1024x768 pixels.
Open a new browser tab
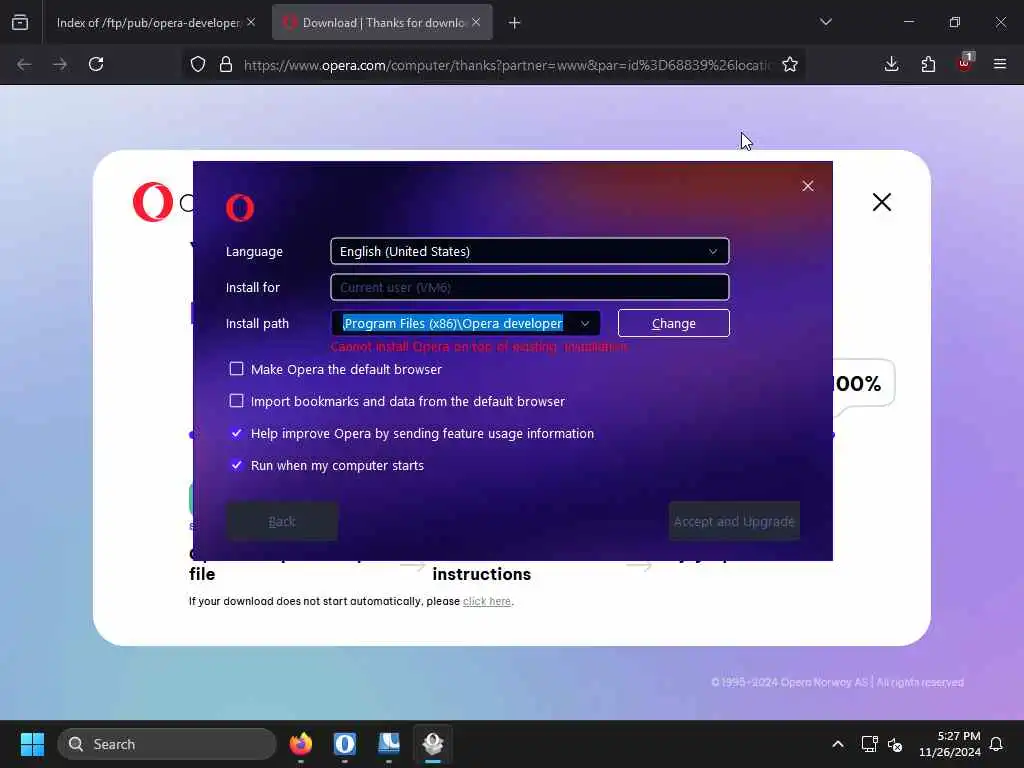[515, 23]
